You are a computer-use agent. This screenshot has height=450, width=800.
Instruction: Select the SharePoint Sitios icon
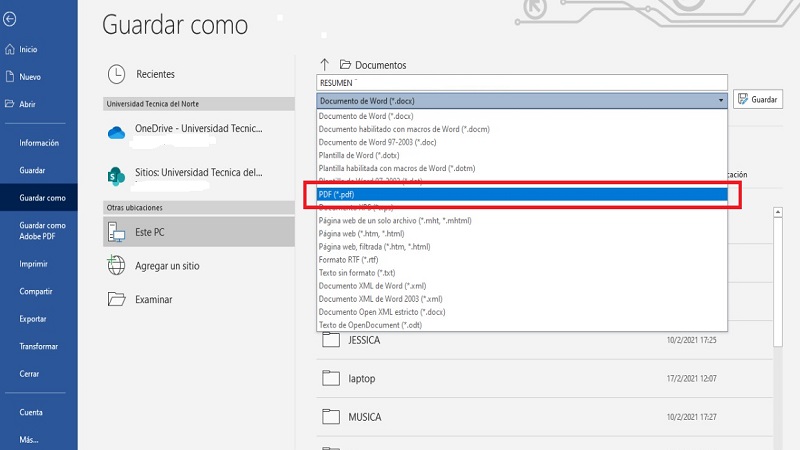click(116, 176)
